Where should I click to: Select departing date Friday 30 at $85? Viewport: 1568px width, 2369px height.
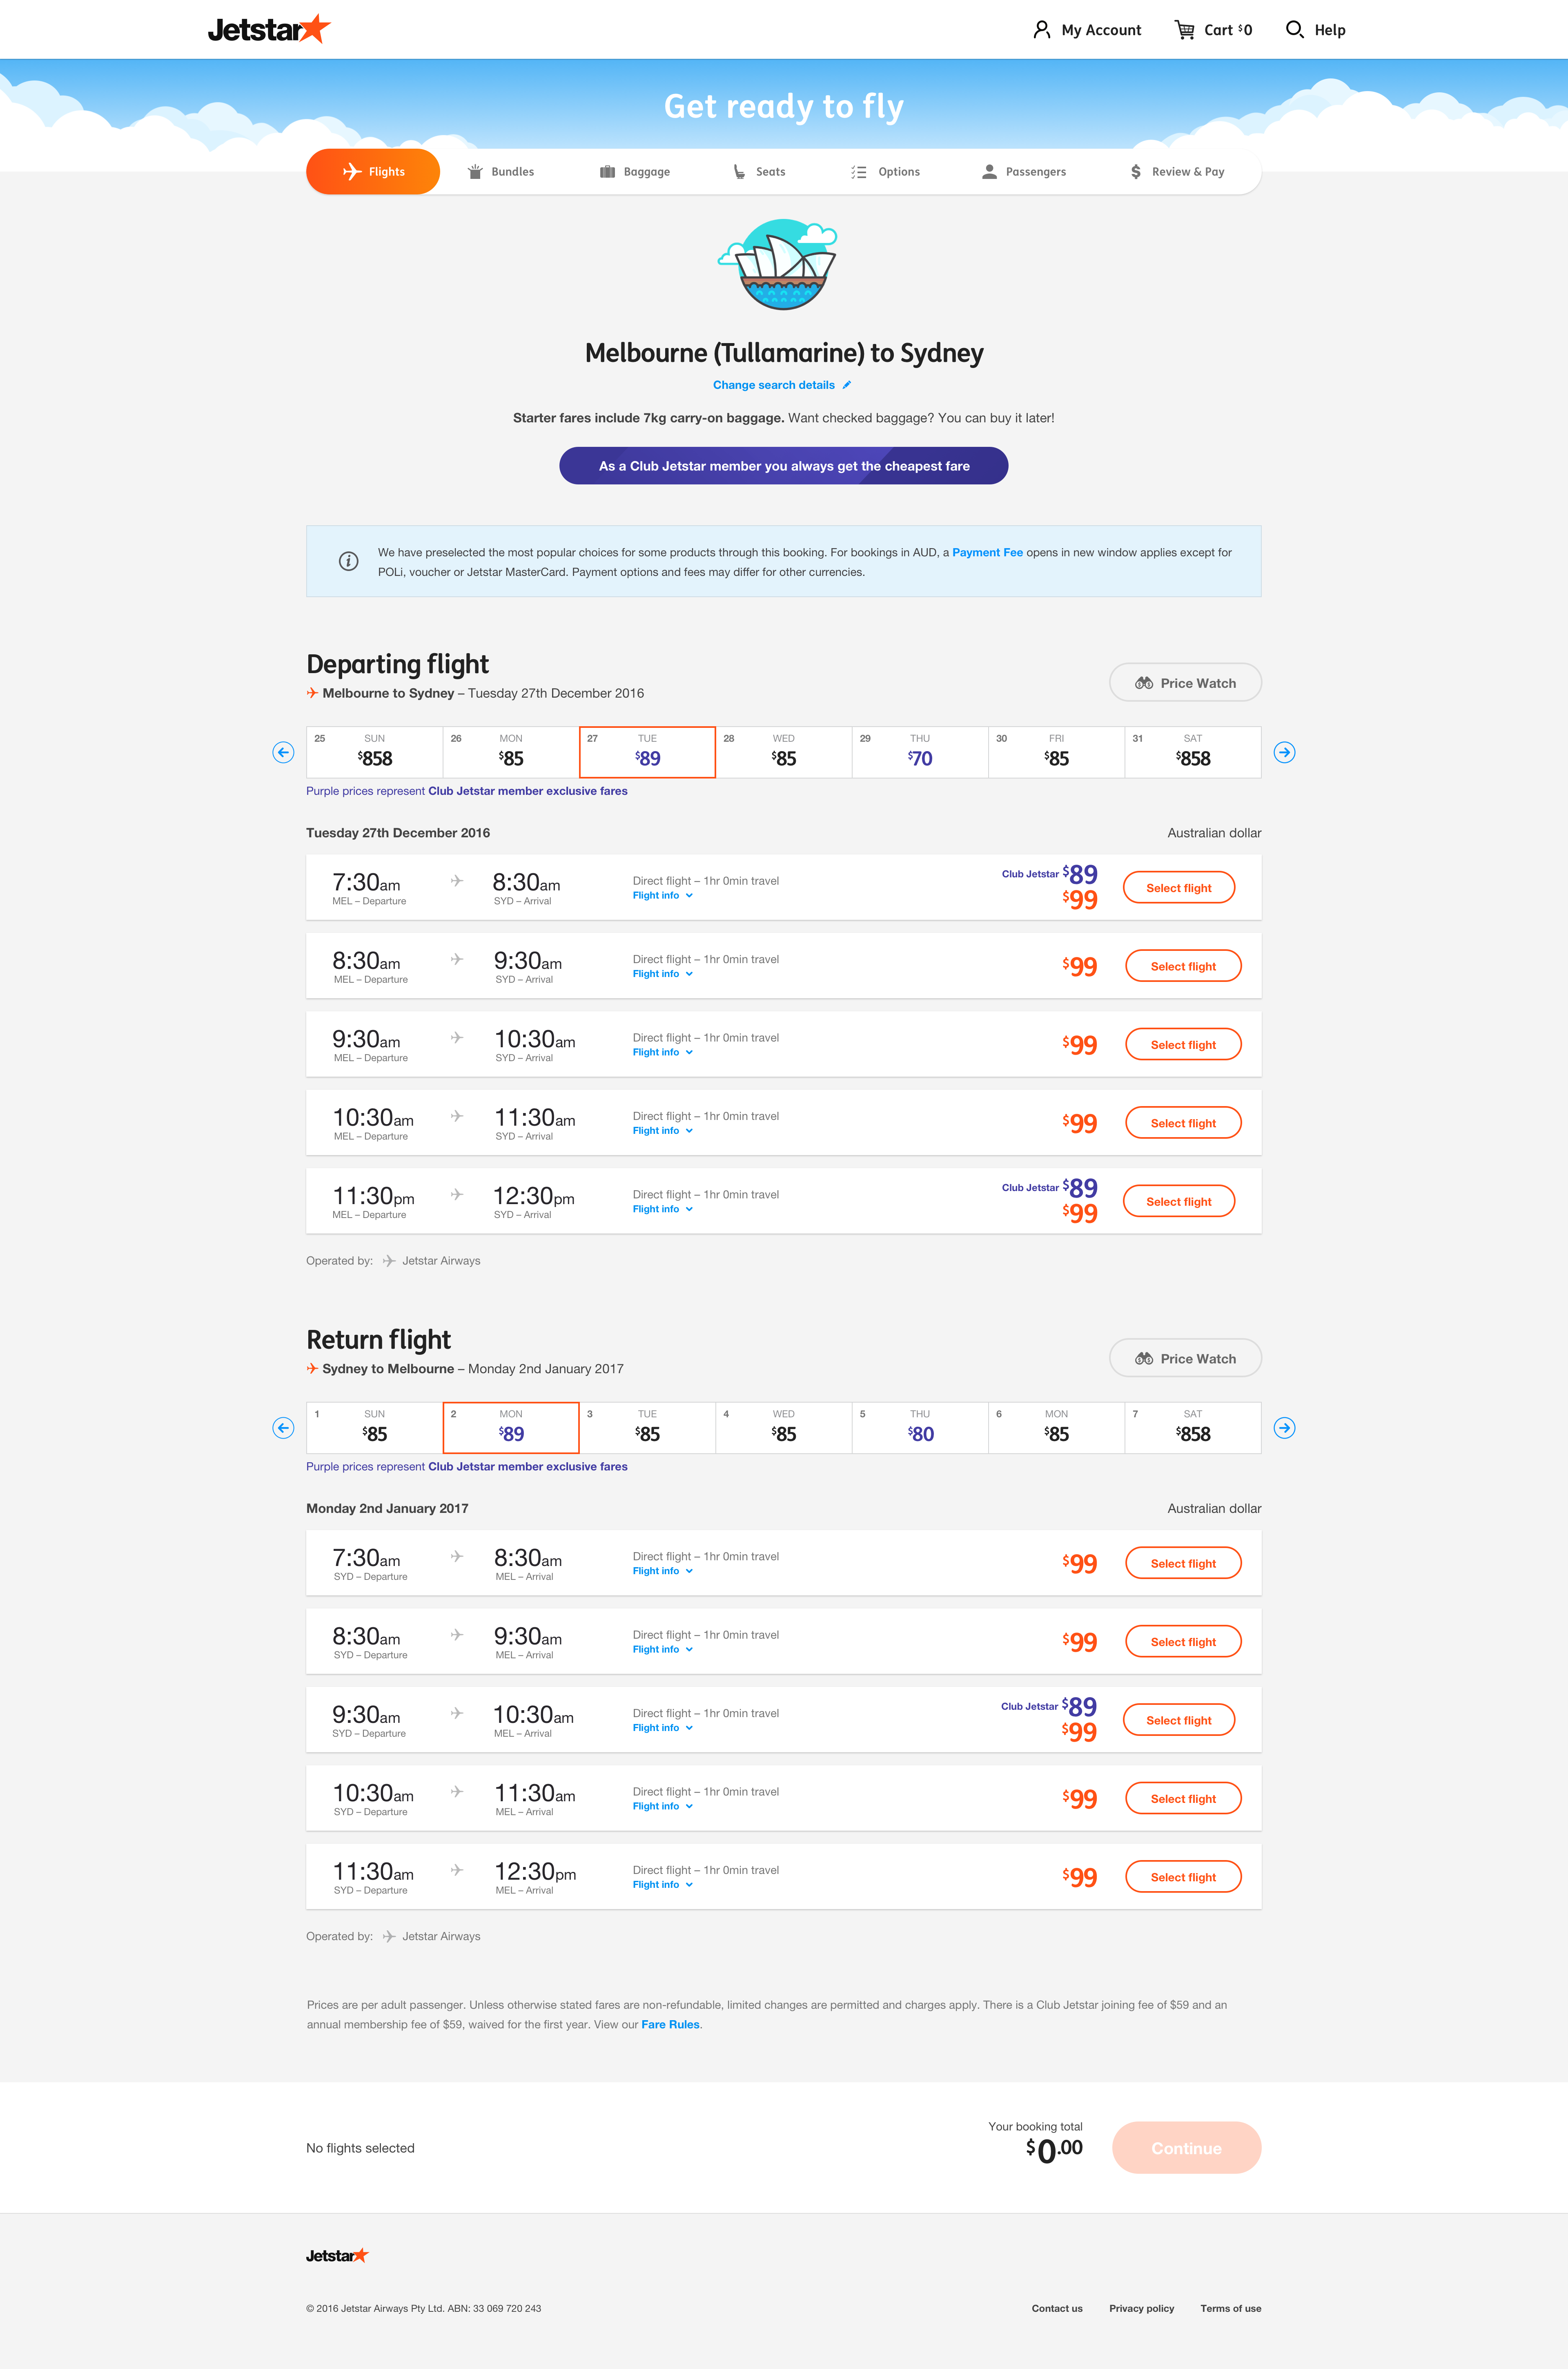[1057, 752]
